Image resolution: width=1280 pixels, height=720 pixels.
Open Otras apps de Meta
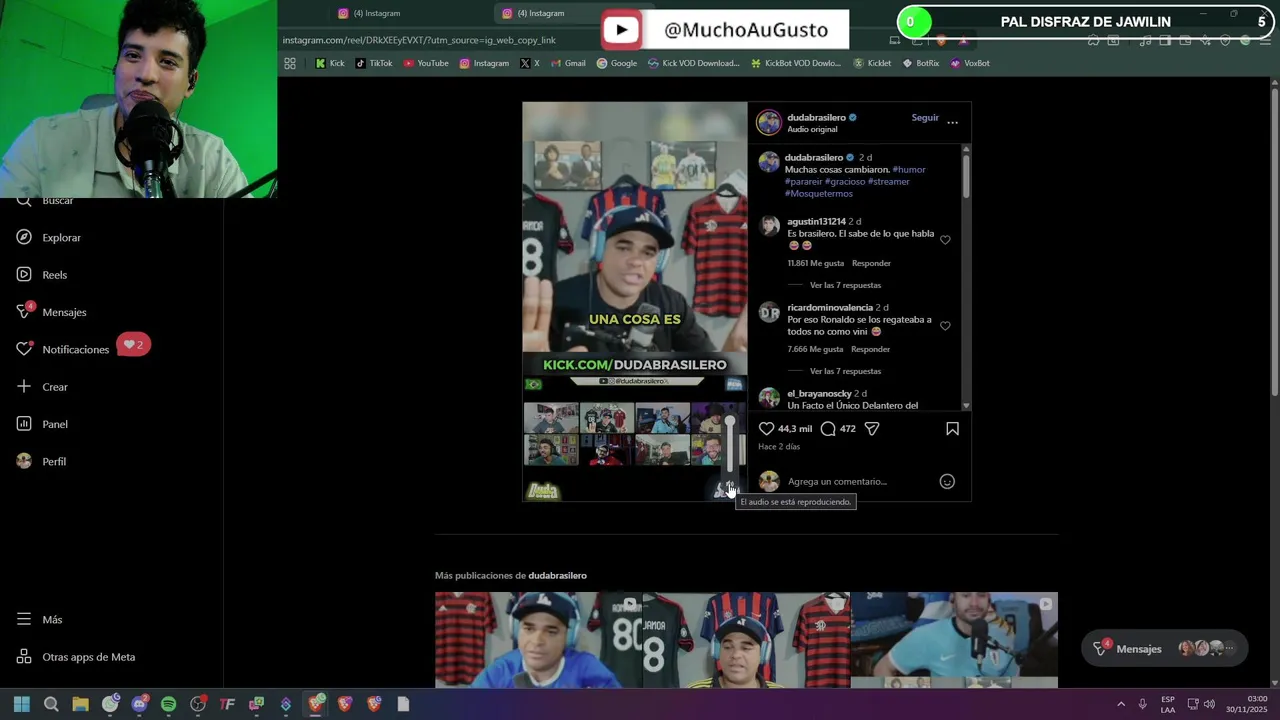(76, 657)
